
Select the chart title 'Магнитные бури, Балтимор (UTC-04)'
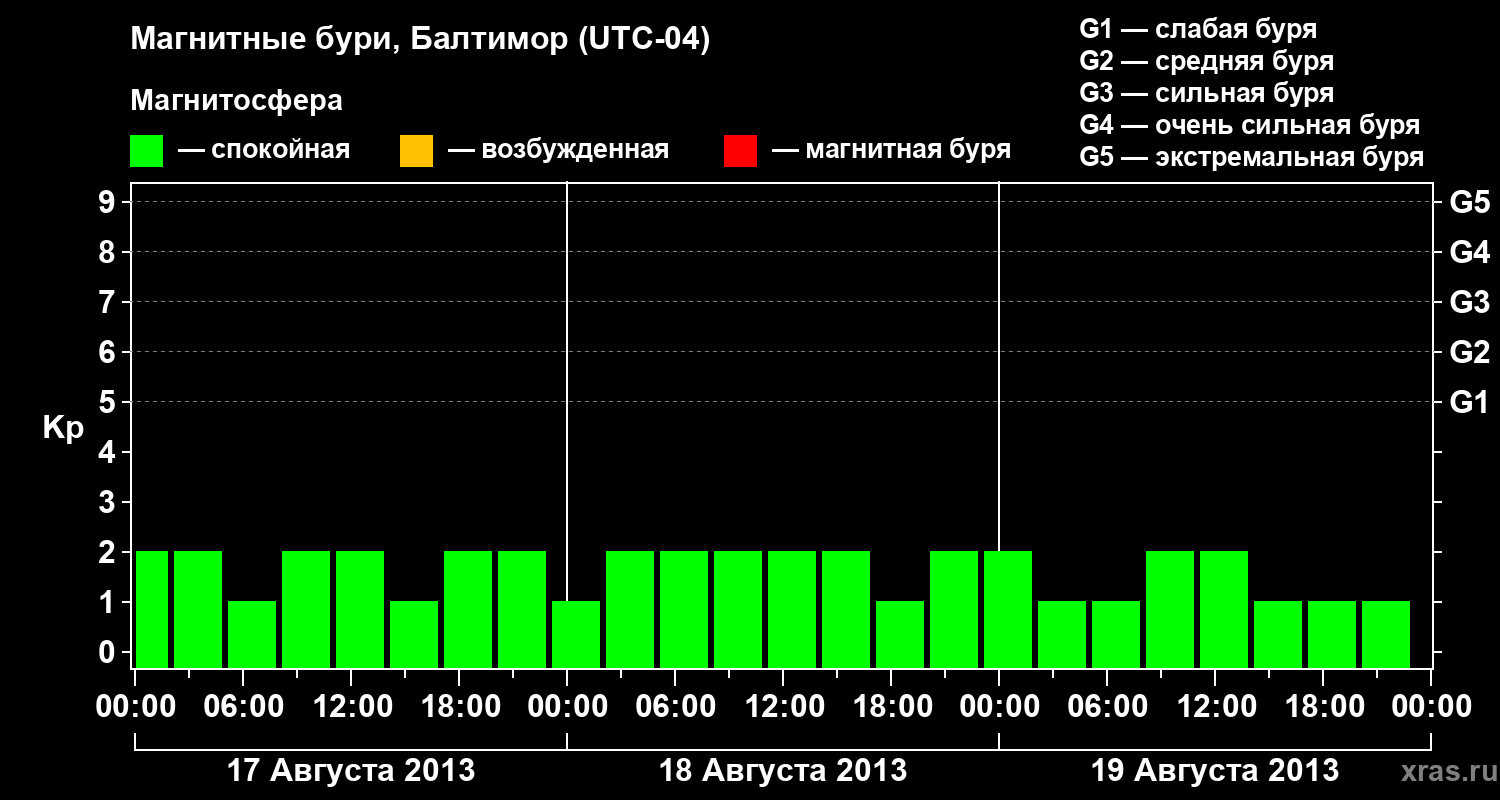click(x=420, y=41)
